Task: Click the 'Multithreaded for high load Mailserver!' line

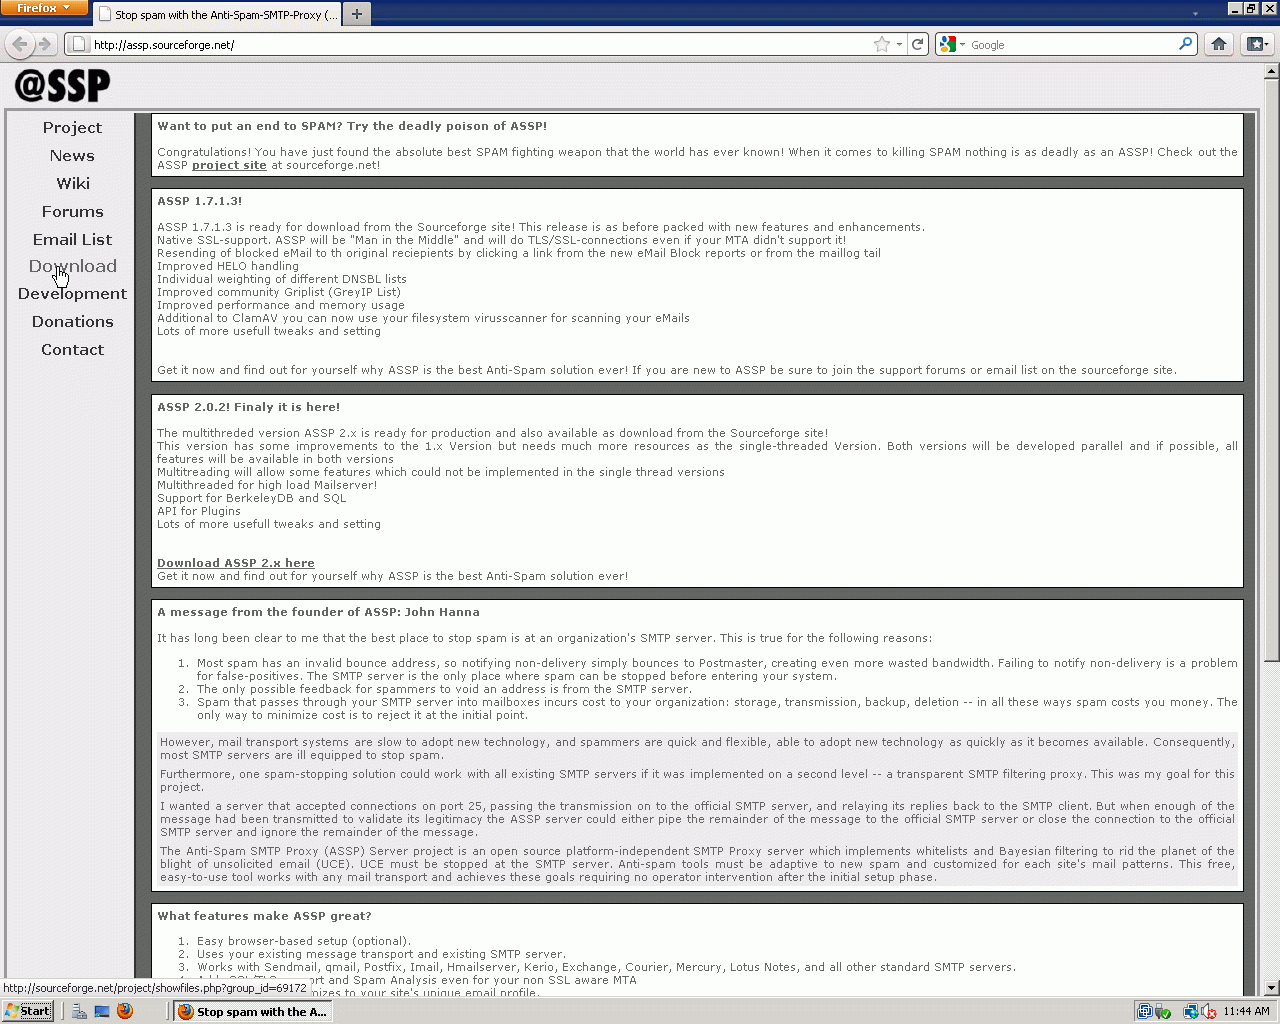Action: point(267,485)
